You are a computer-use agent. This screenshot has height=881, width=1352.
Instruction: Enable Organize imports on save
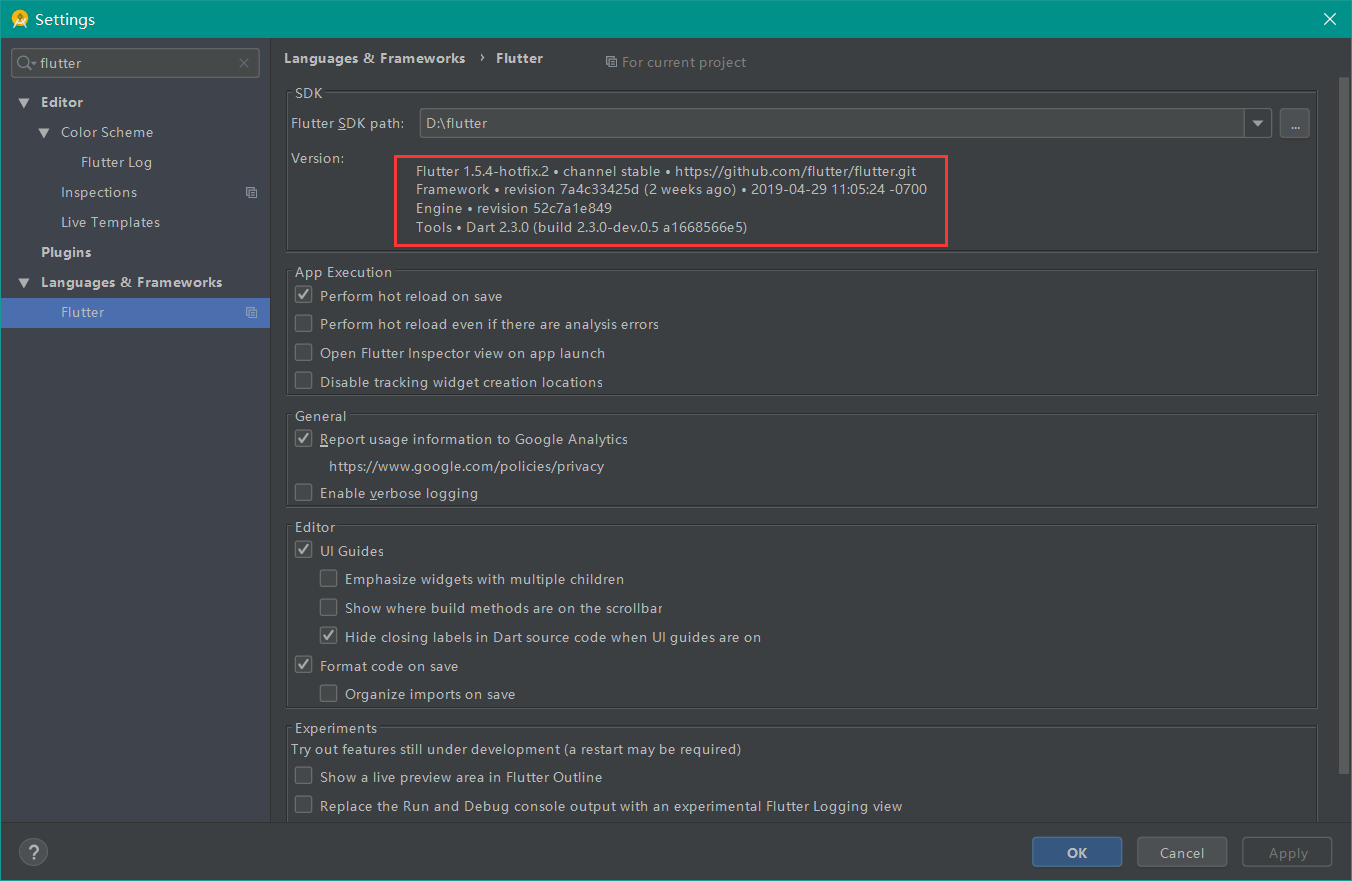tap(328, 692)
